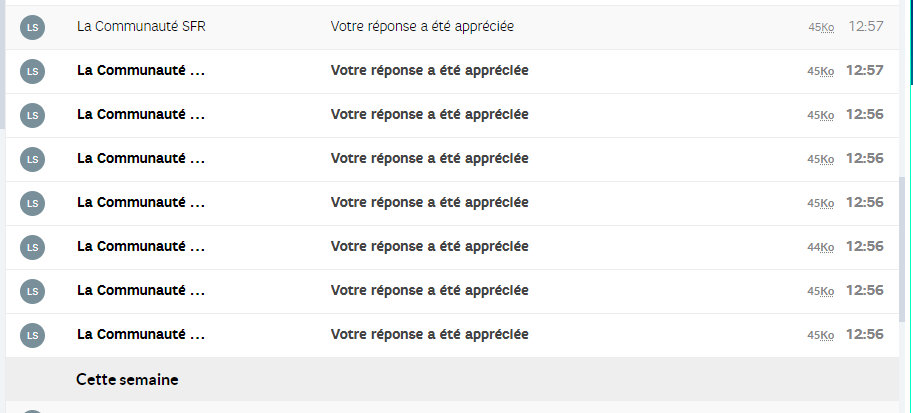
Task: Click the LS avatar on the fifth email row
Action: [x=33, y=203]
